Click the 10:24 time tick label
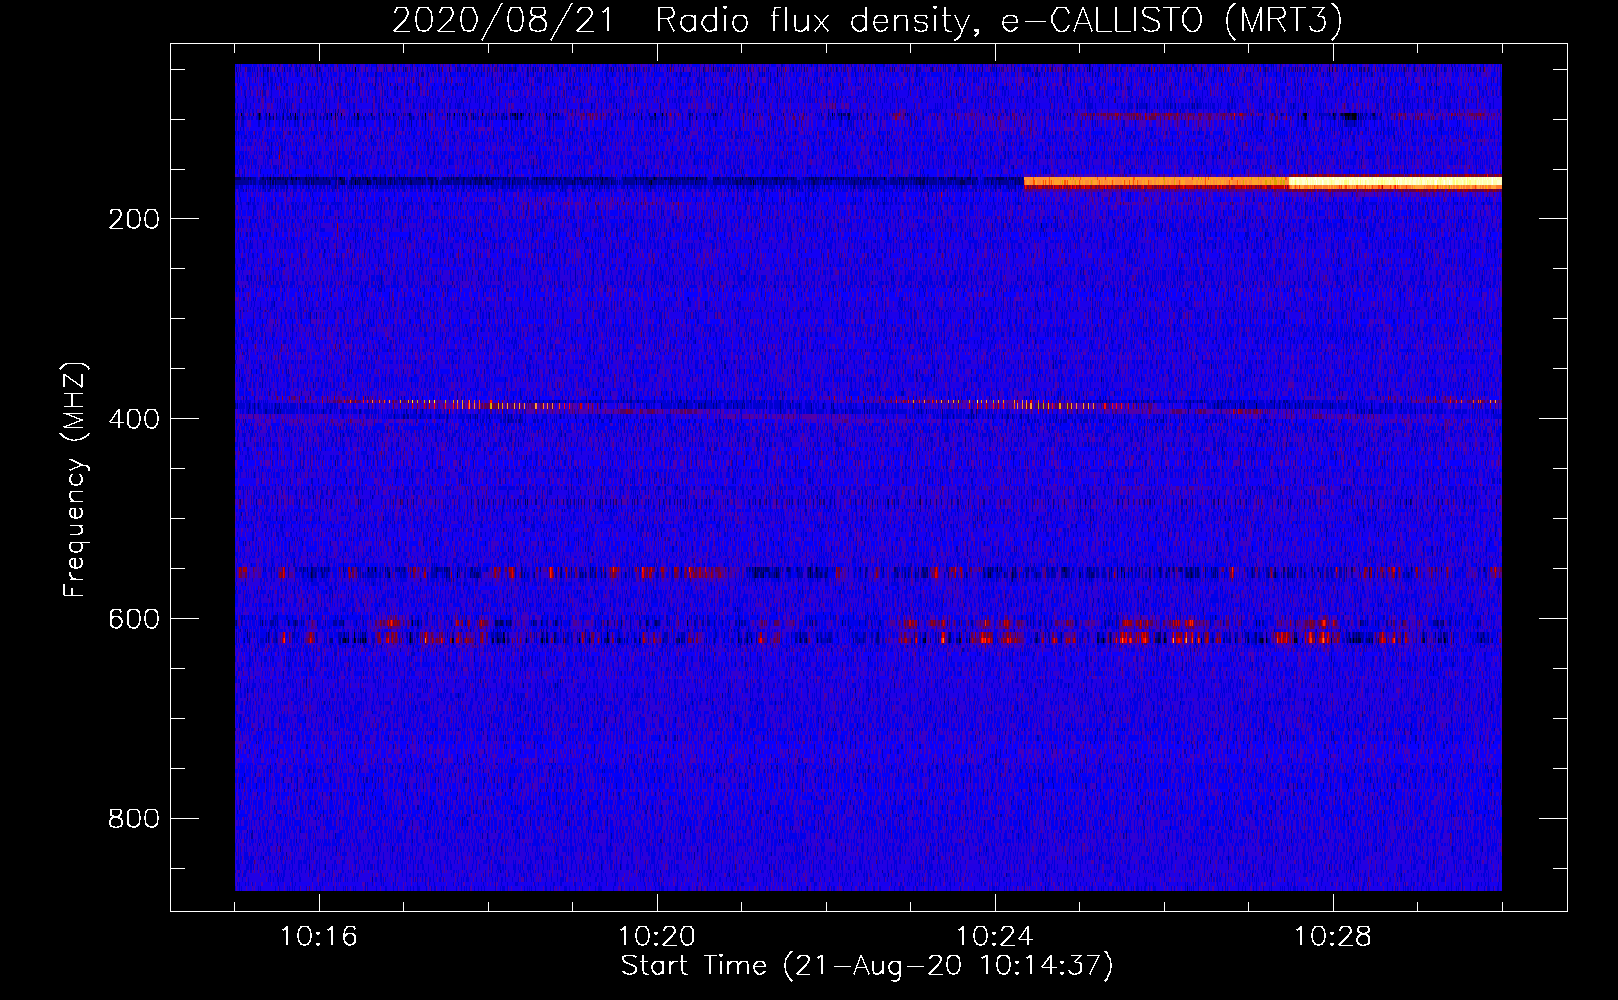Viewport: 1618px width, 1000px height. tap(995, 937)
